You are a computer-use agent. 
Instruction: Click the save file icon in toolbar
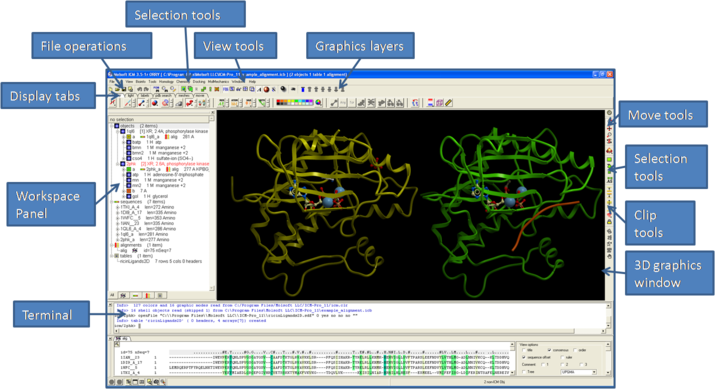(124, 89)
